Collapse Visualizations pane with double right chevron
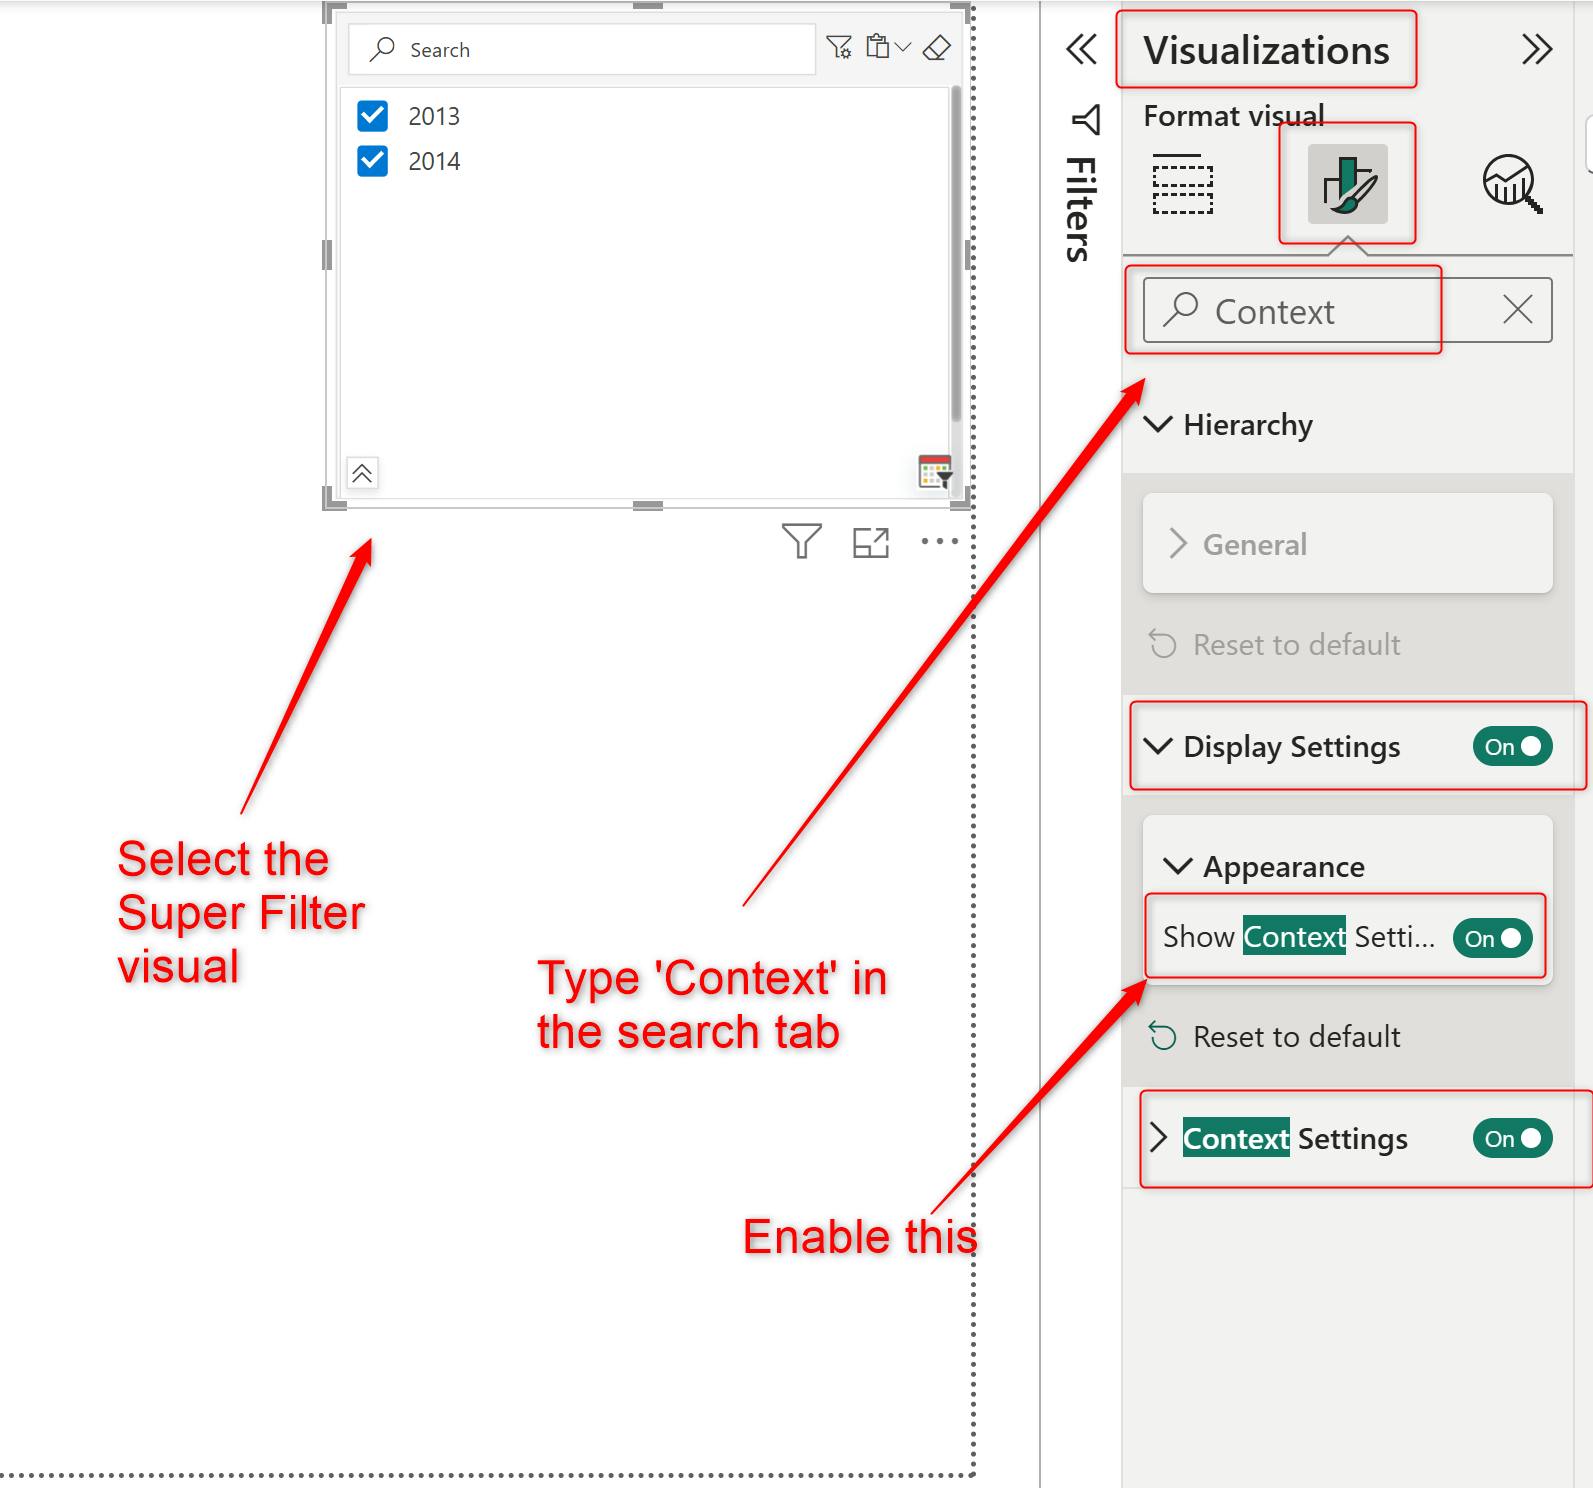 tap(1537, 49)
